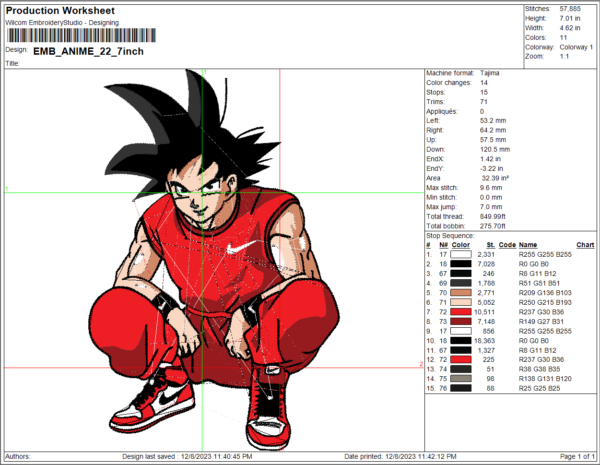This screenshot has height=465, width=600.
Task: Click the Right value 64.2 mm
Action: [493, 131]
